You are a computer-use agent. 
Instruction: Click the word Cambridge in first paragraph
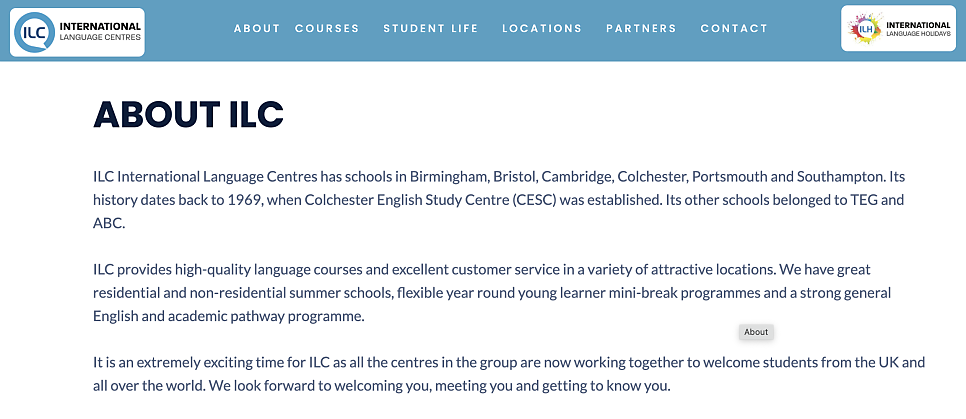coord(578,177)
